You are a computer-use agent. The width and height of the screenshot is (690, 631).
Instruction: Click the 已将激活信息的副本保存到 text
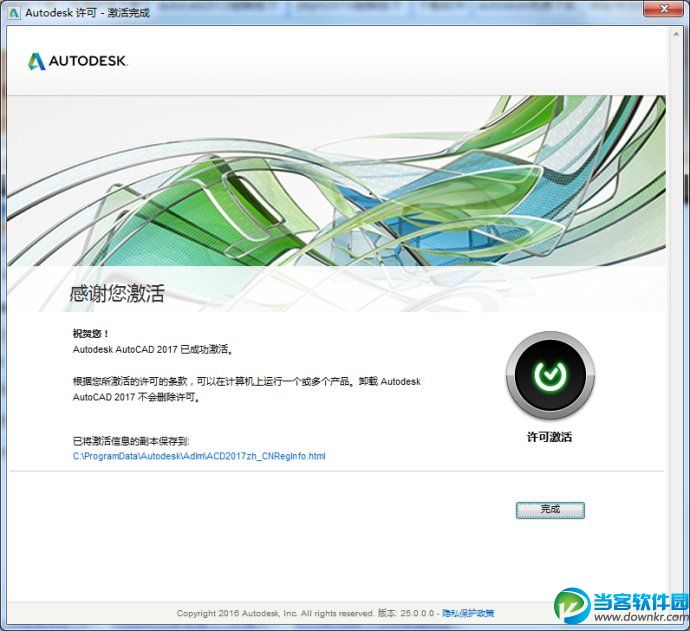[131, 441]
